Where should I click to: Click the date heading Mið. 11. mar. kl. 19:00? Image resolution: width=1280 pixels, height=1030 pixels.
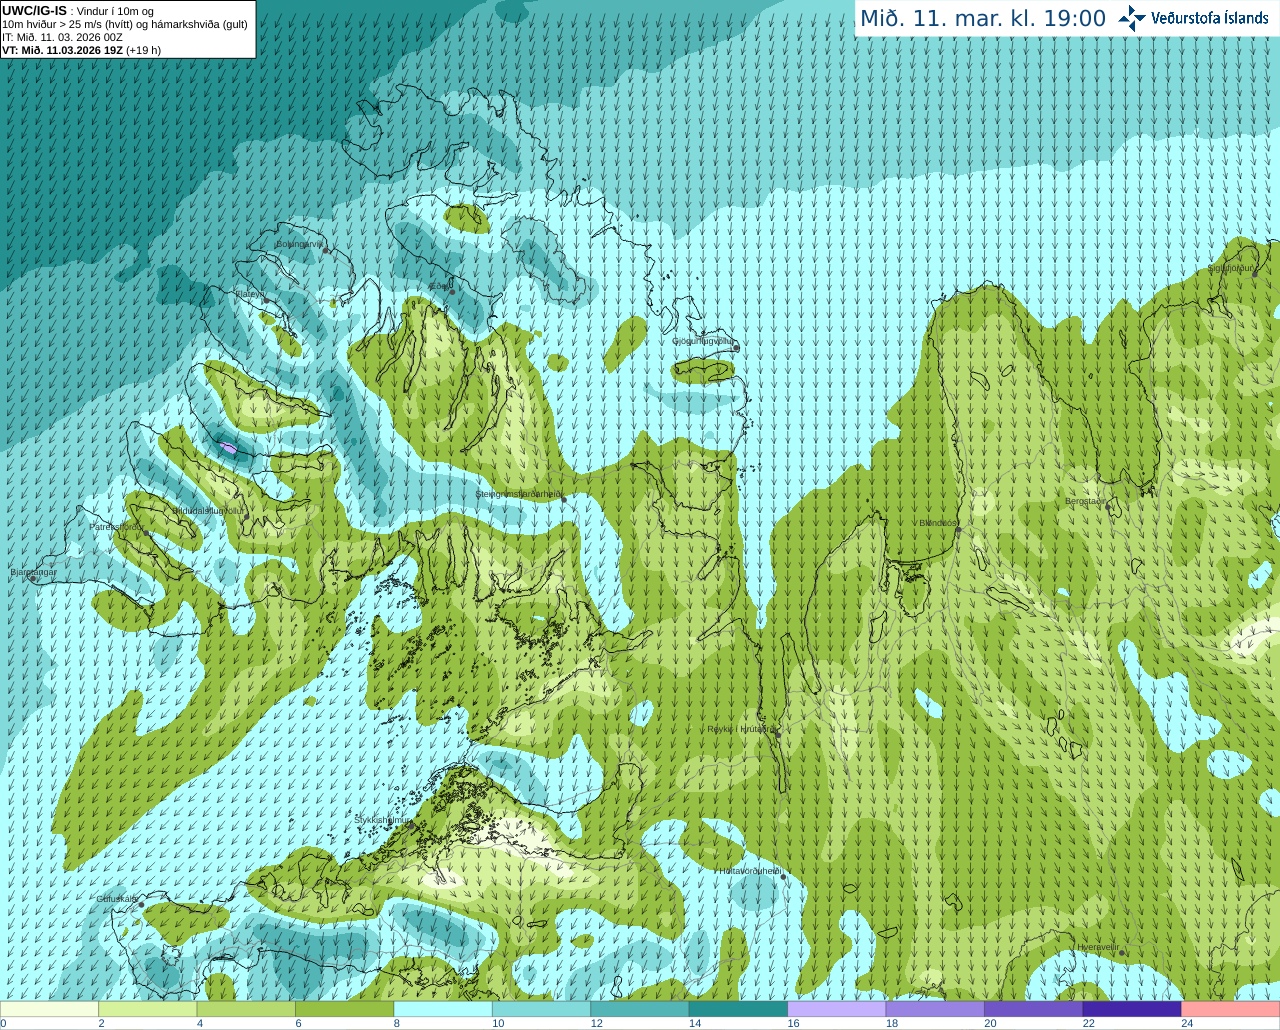pos(983,19)
